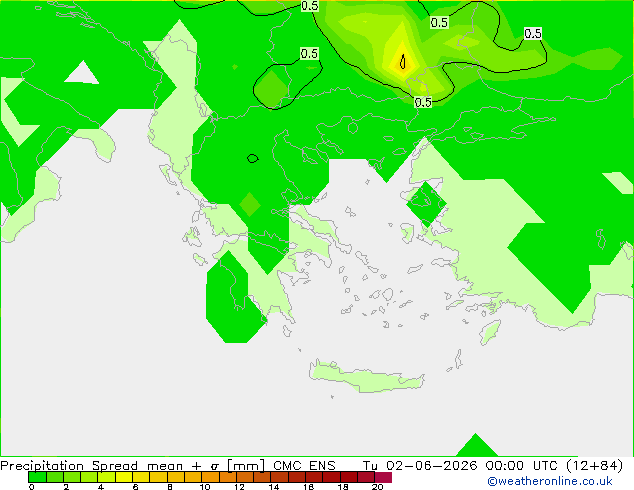
Task: Click the dark red swatch starting at 18
Action: pos(349,477)
